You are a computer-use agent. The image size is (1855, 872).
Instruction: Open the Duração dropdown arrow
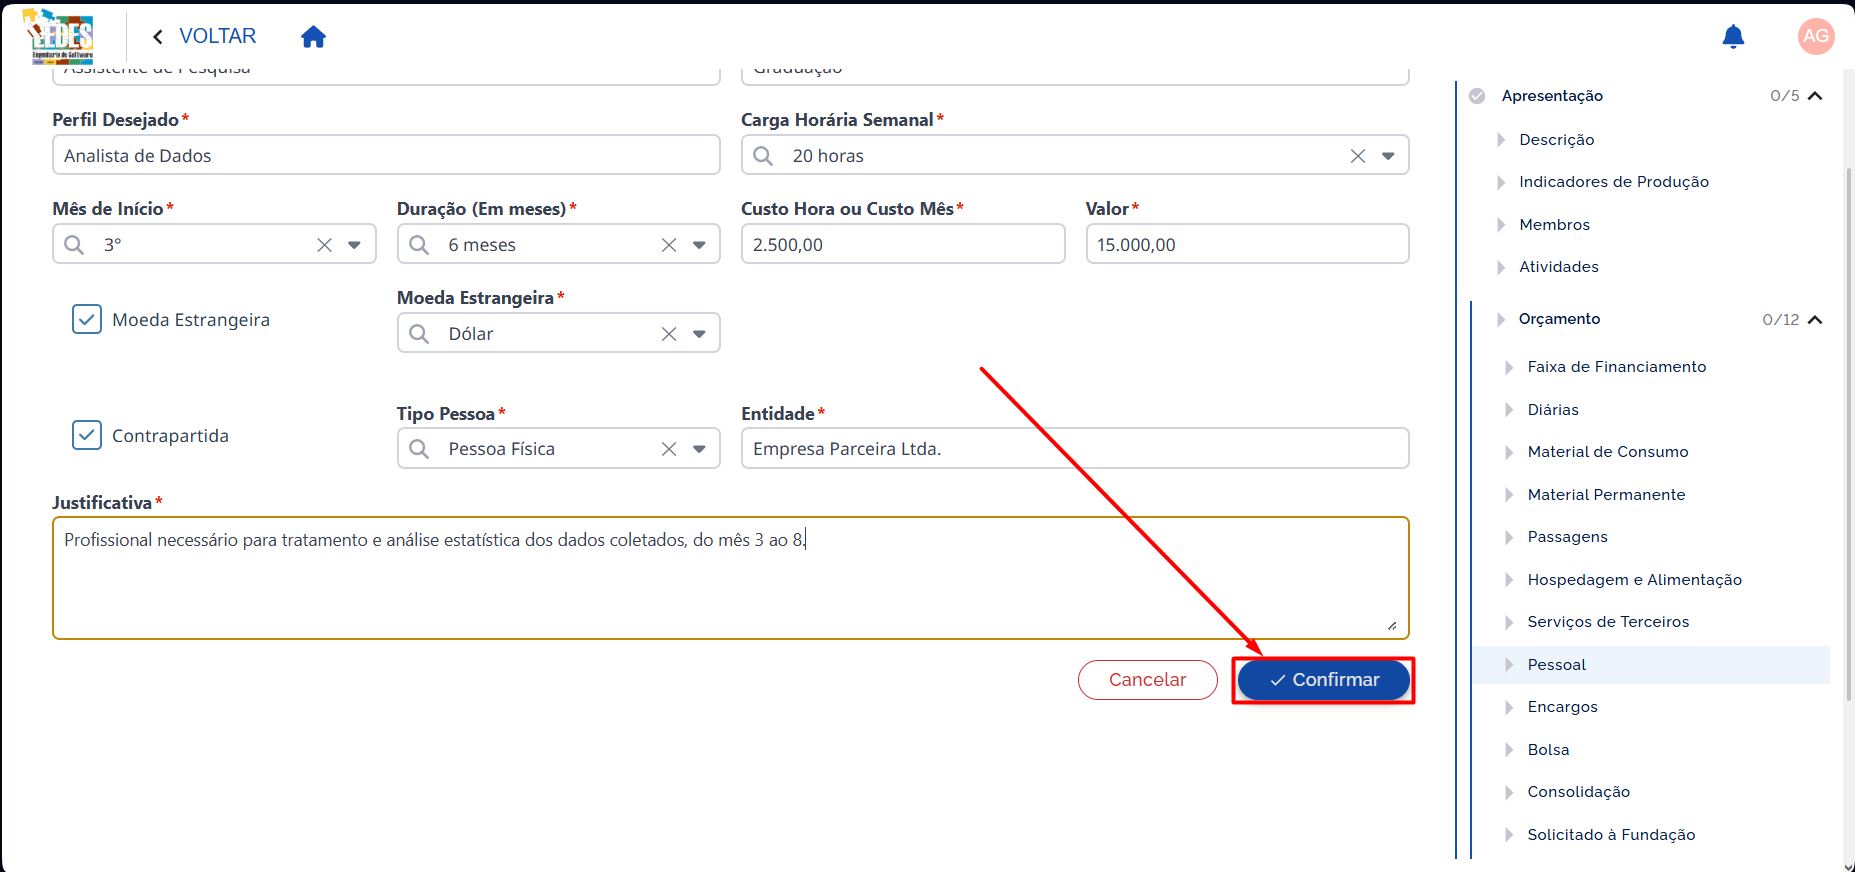[699, 245]
